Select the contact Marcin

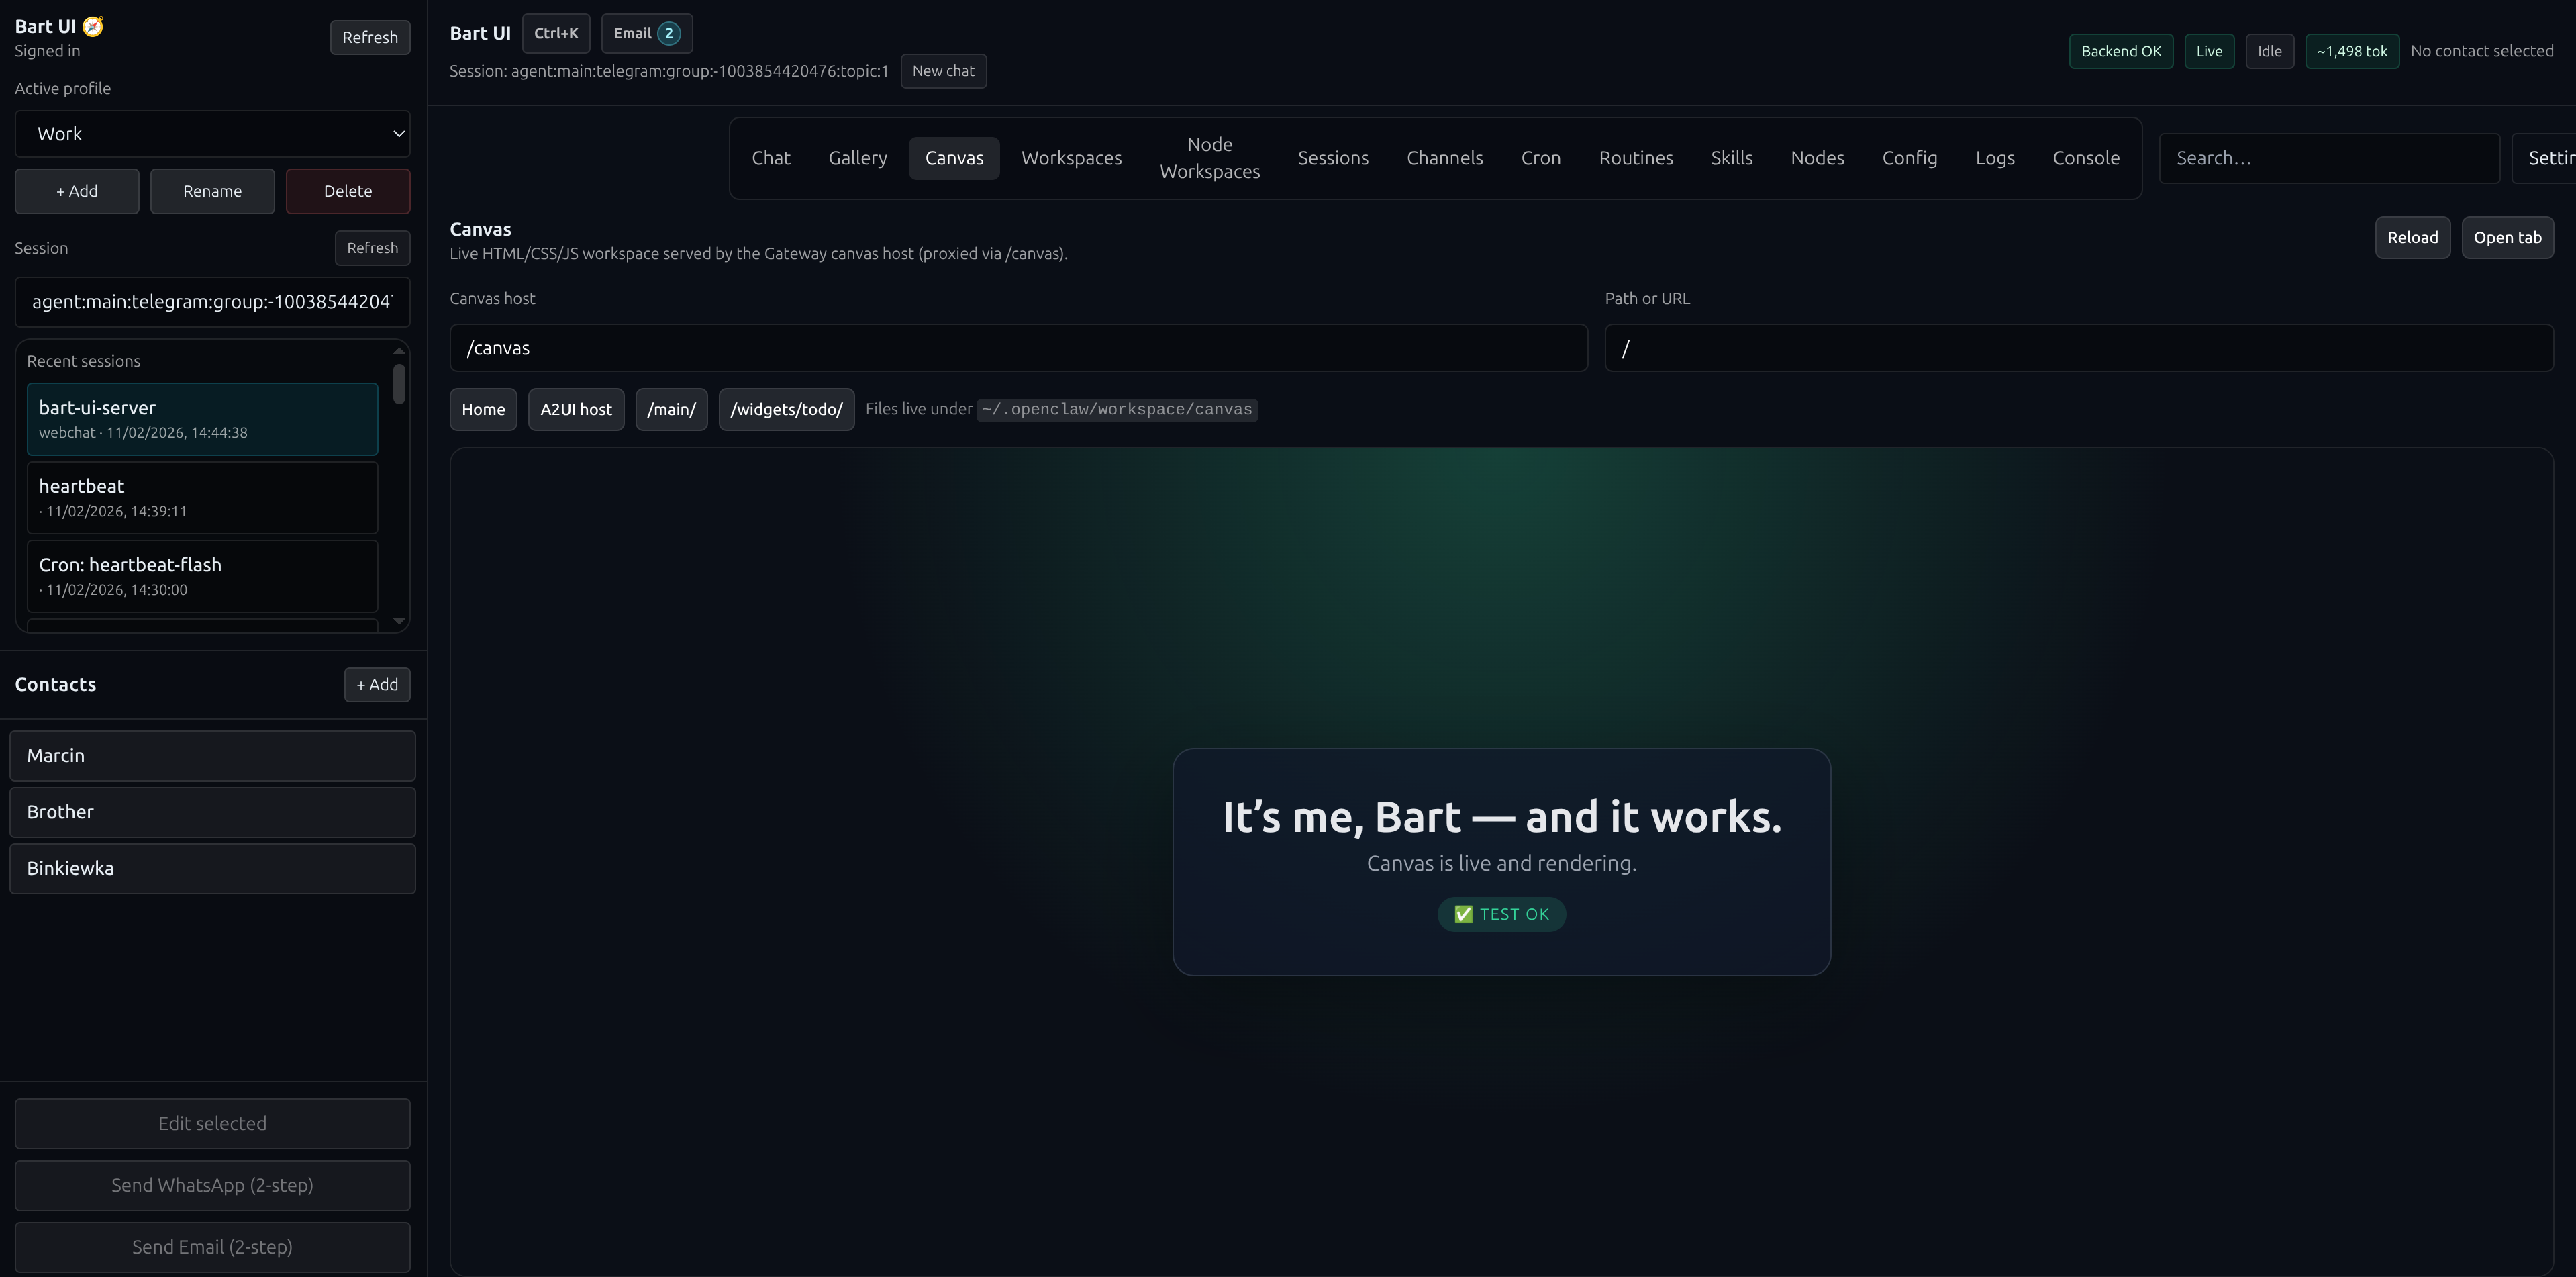pyautogui.click(x=212, y=756)
